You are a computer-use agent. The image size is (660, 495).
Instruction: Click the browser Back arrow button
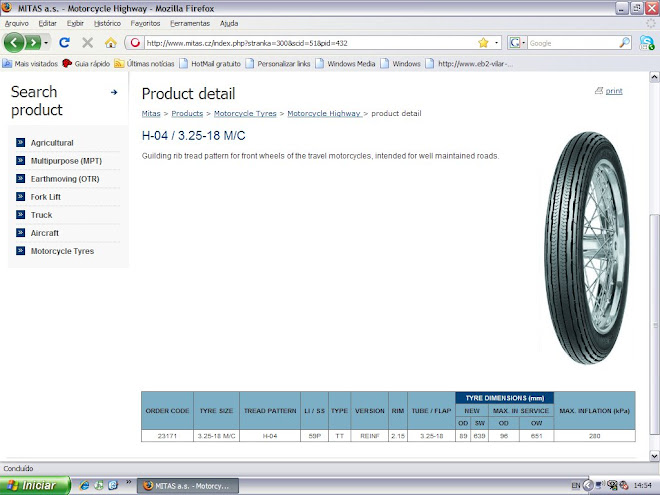click(14, 43)
